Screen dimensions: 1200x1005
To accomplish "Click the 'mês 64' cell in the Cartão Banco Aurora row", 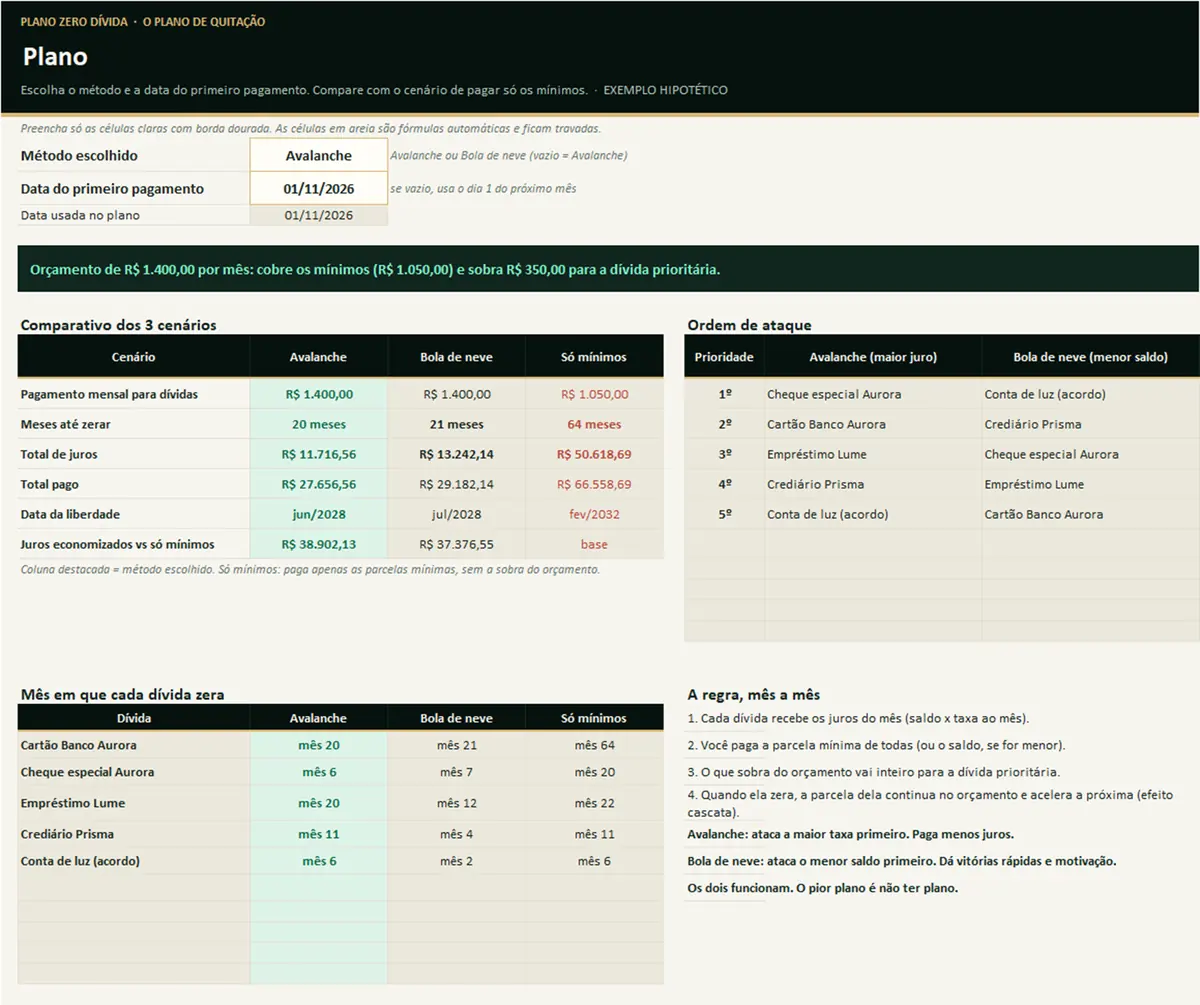I will click(594, 745).
